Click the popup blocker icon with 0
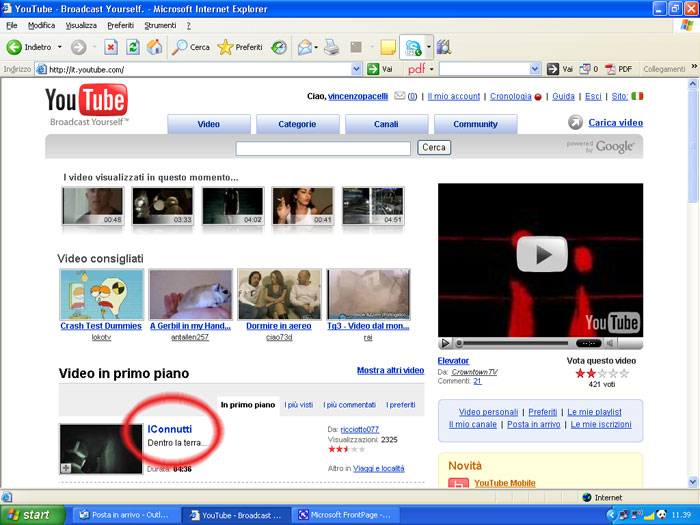The width and height of the screenshot is (700, 525). pyautogui.click(x=588, y=69)
